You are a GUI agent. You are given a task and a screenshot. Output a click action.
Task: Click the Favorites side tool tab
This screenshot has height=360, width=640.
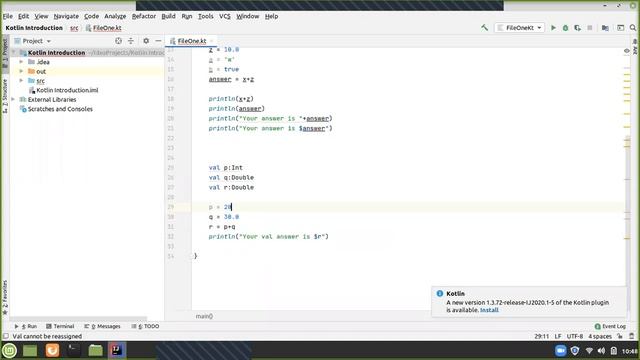pyautogui.click(x=5, y=298)
